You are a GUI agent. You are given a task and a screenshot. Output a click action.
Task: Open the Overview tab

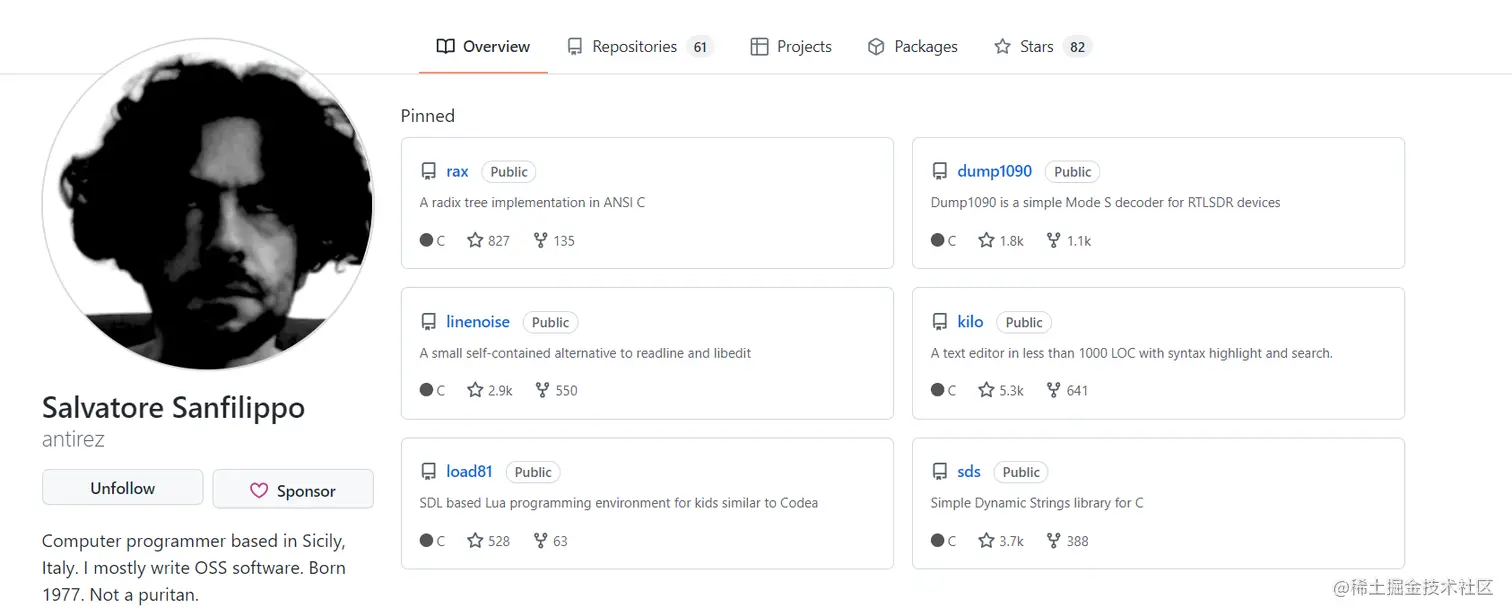[x=484, y=47]
